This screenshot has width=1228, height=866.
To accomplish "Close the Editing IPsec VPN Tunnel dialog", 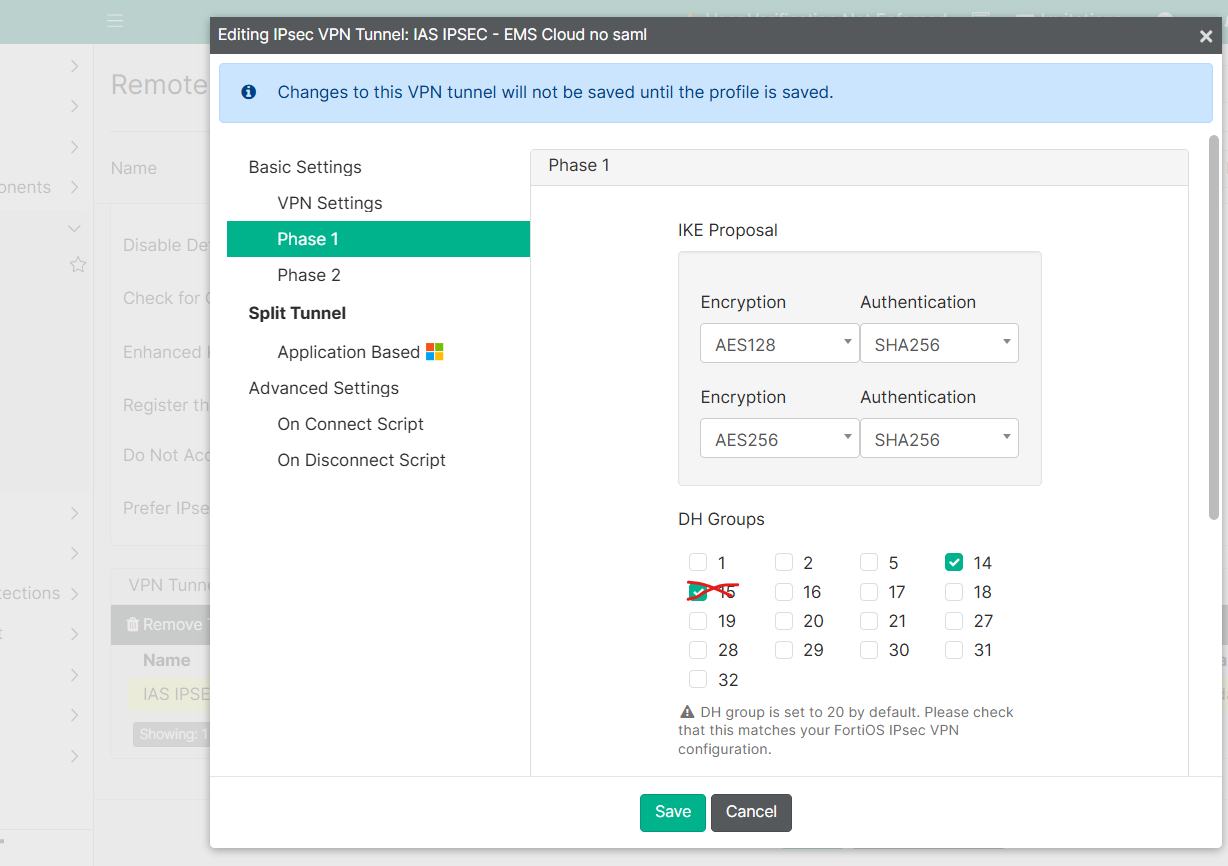I will click(x=1206, y=36).
